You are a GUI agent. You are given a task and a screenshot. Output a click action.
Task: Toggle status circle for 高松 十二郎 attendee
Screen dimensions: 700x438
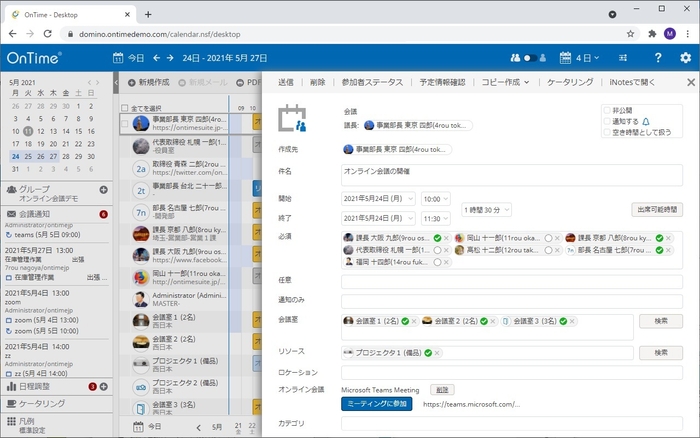[548, 250]
